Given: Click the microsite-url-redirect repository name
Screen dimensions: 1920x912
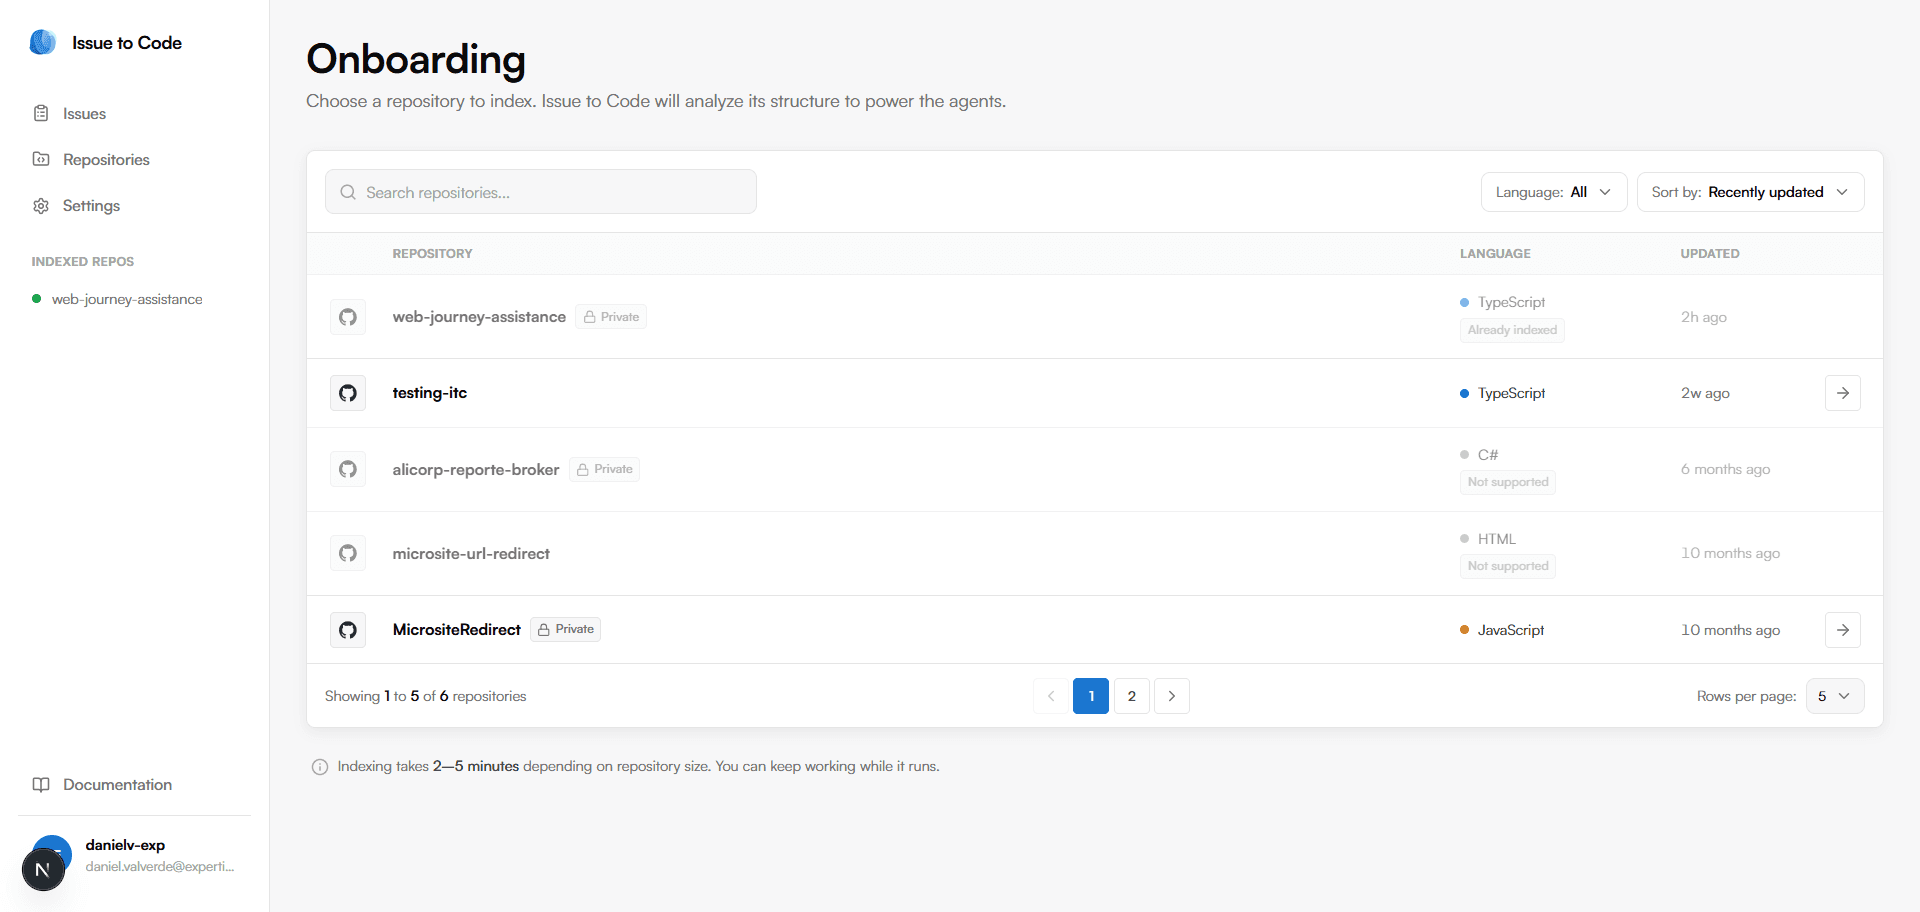Looking at the screenshot, I should [471, 553].
